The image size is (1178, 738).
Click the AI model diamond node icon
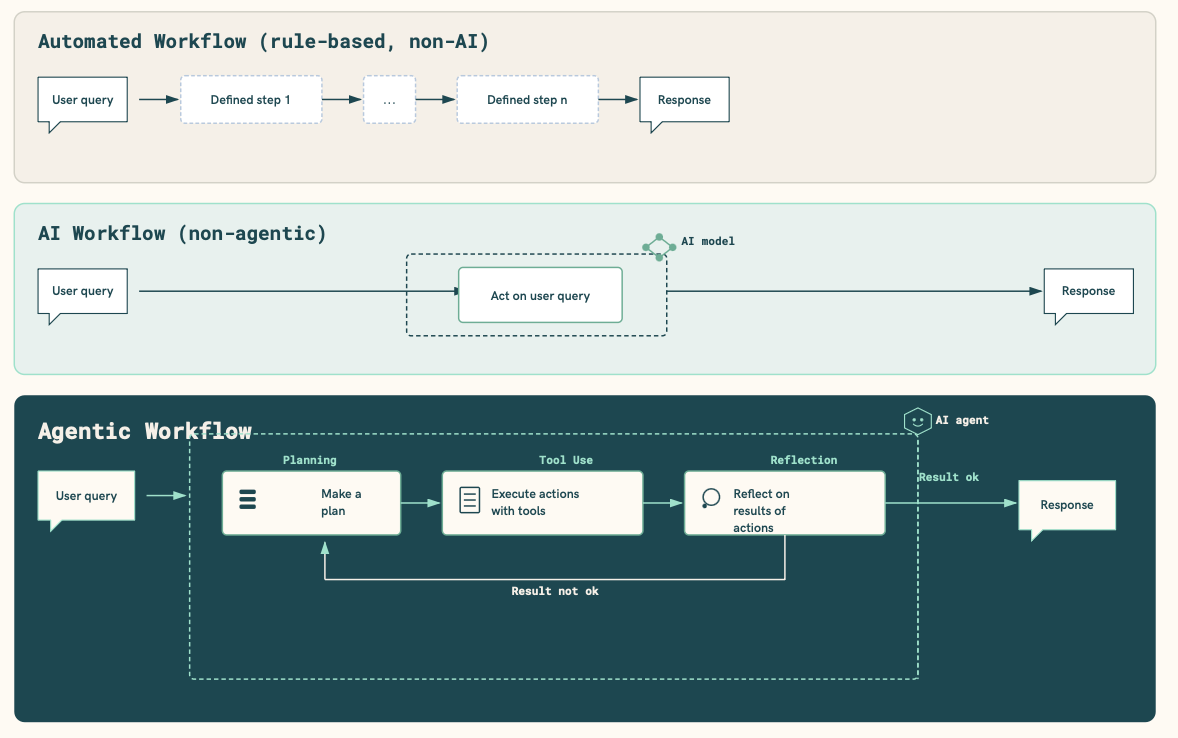click(x=659, y=247)
